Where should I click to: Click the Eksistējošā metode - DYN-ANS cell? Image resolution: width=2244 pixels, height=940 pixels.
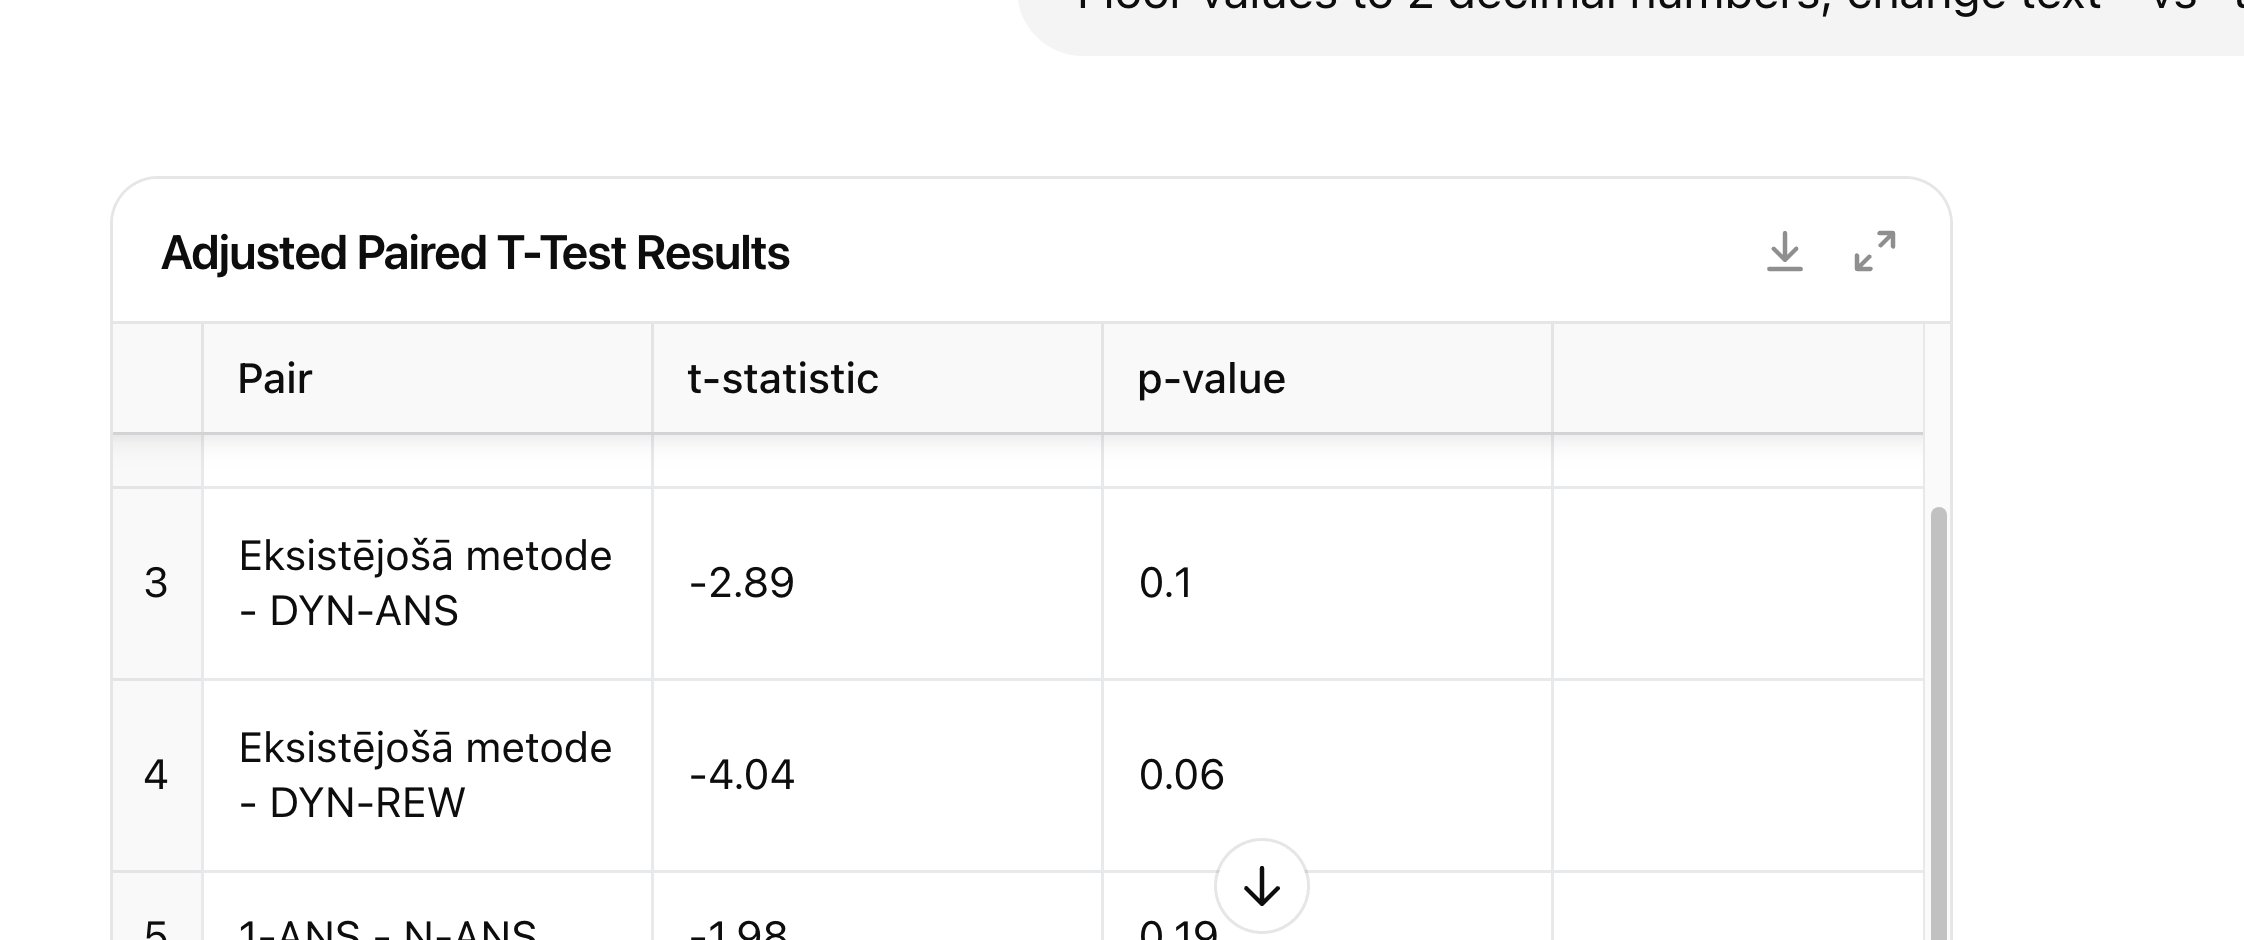pos(428,584)
